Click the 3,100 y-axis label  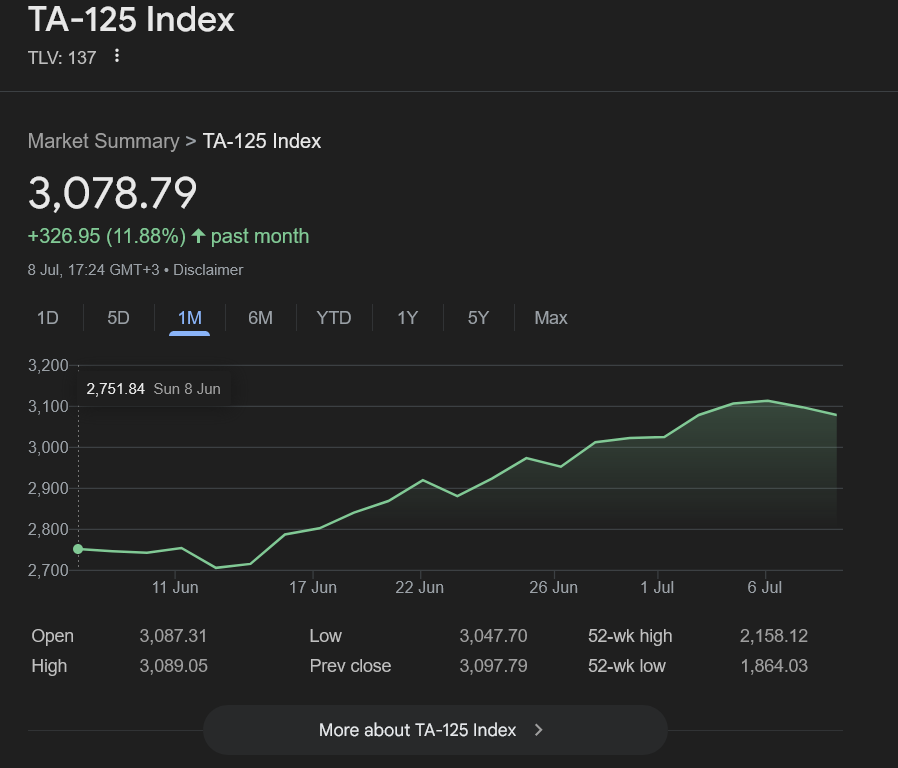tap(48, 406)
